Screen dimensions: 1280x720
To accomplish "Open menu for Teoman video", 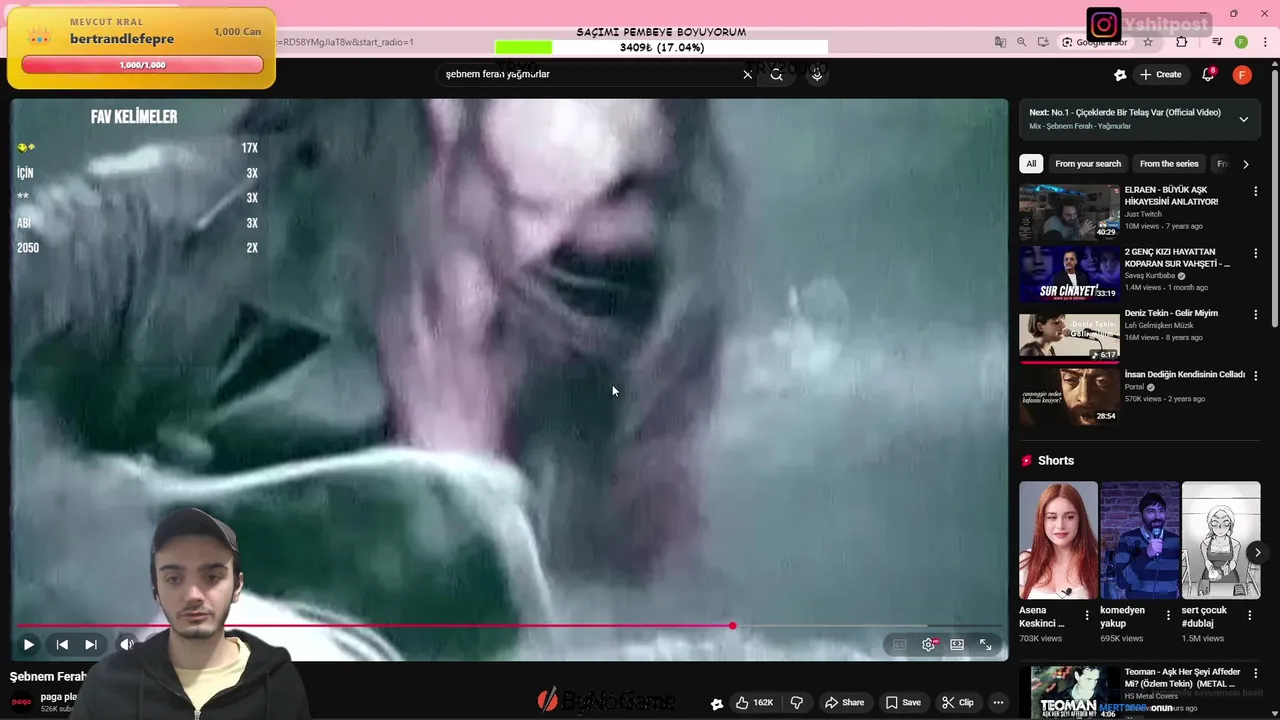I will click(1256, 674).
